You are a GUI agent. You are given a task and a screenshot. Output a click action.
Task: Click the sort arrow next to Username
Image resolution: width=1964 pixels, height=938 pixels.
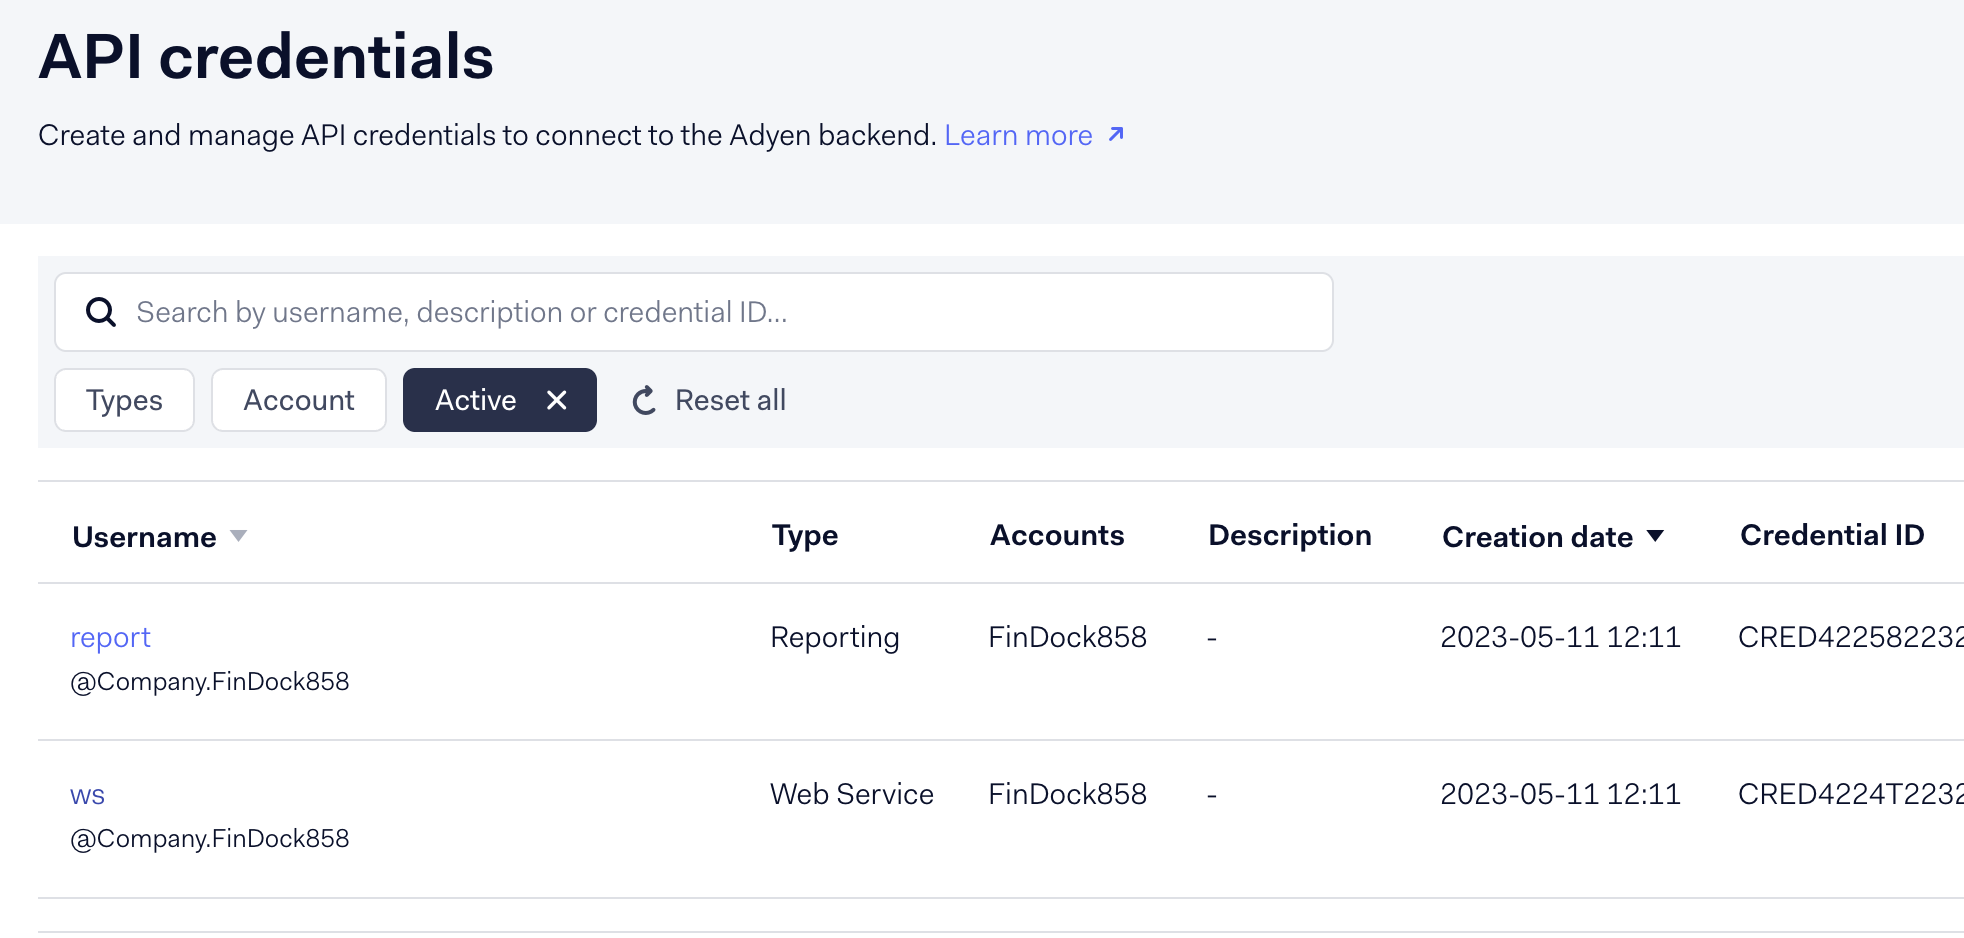(x=239, y=538)
